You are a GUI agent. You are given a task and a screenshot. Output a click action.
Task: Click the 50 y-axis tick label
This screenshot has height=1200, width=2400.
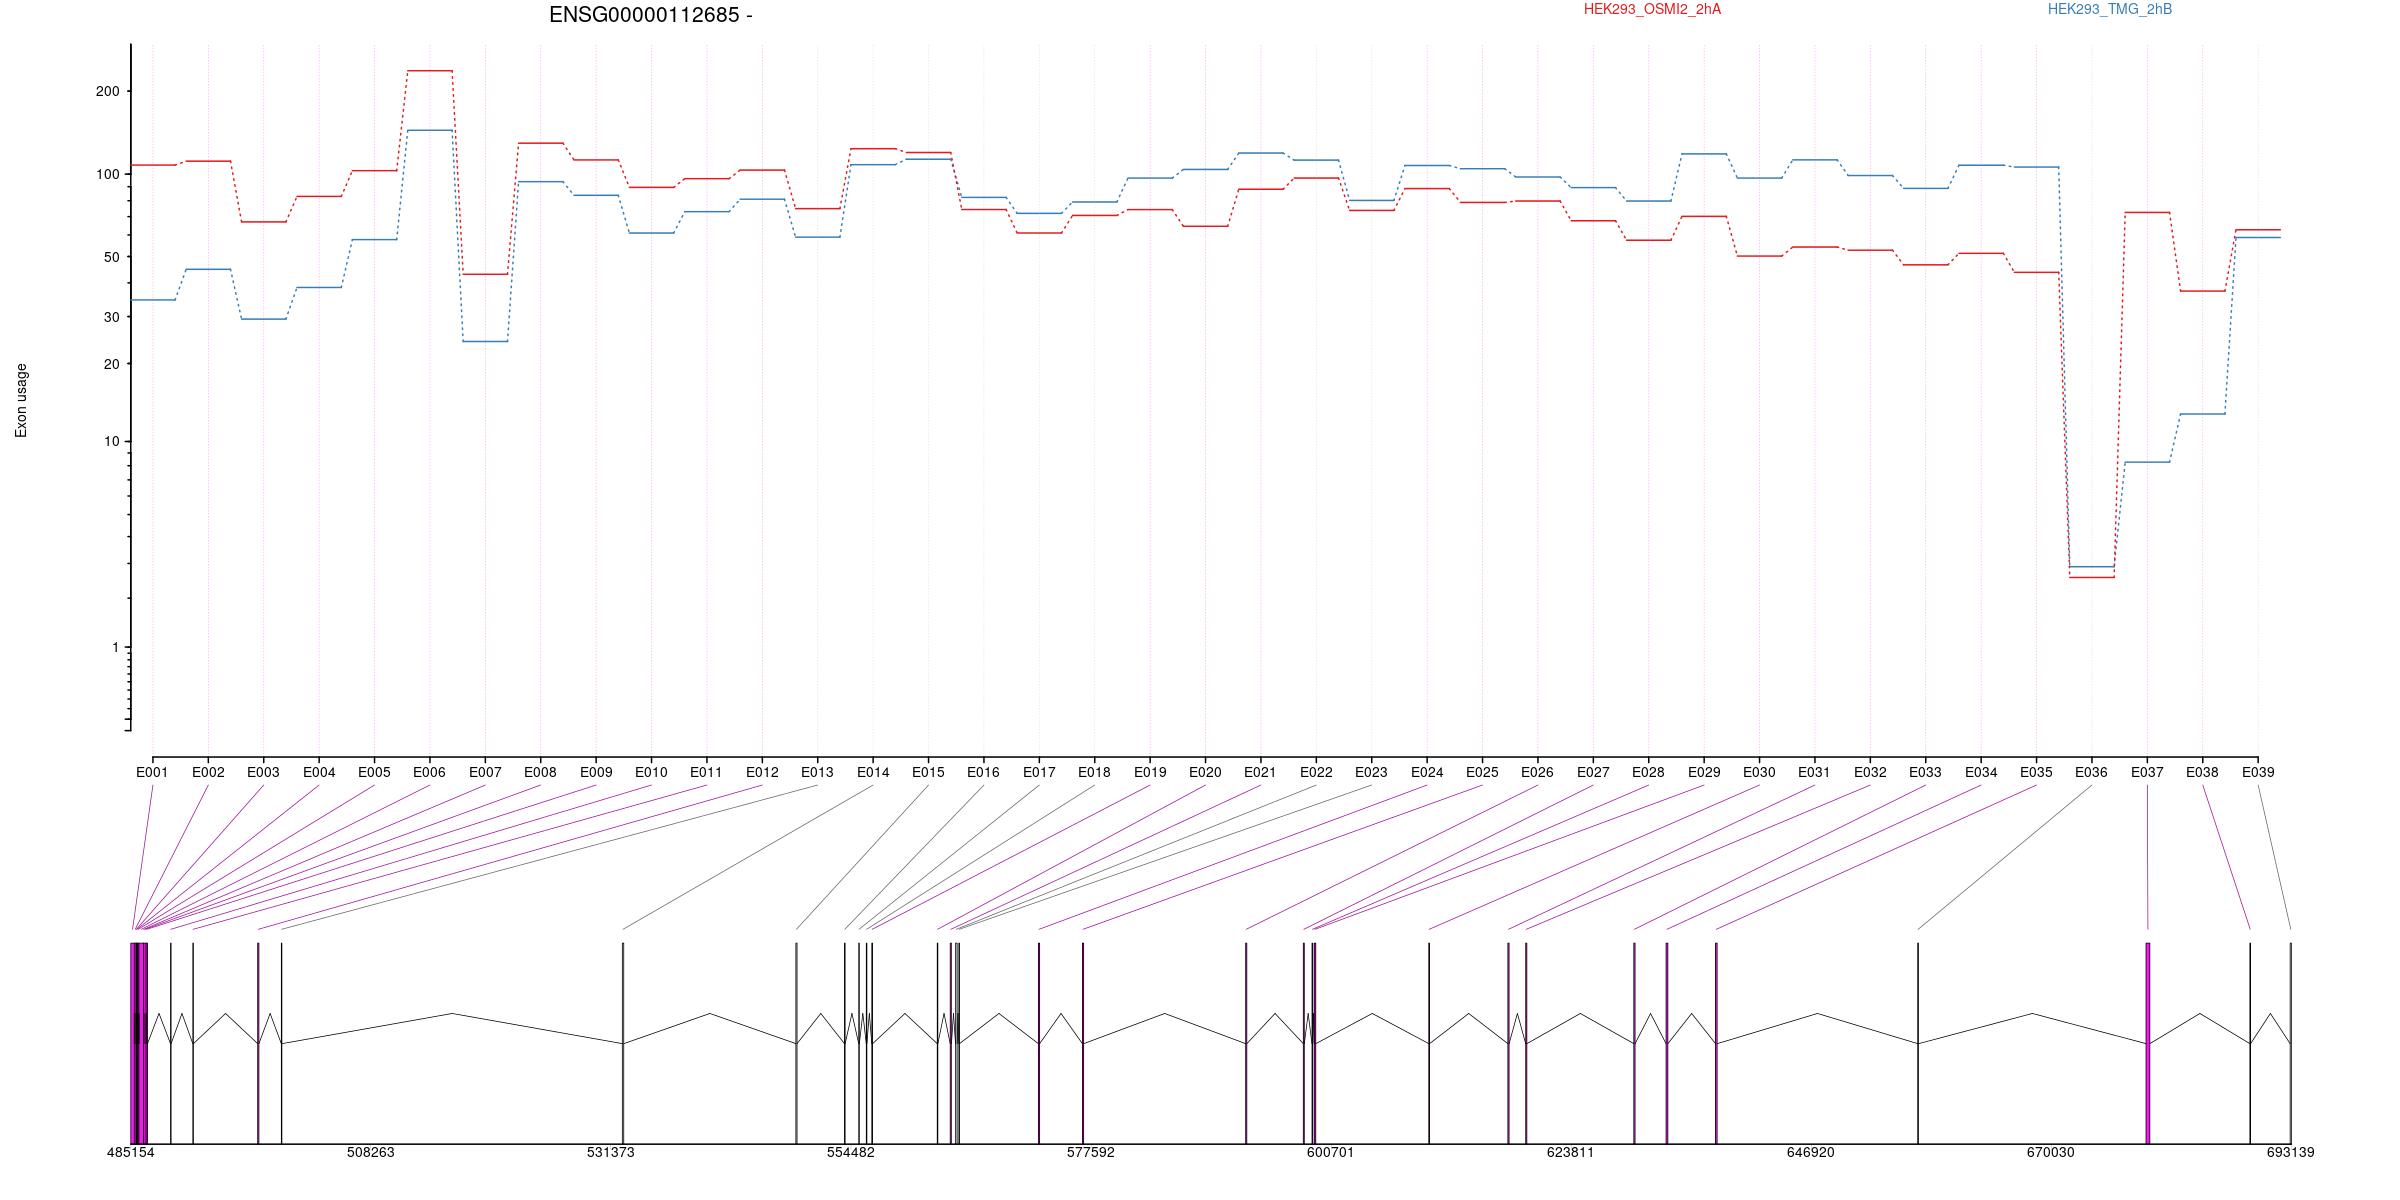tap(111, 257)
